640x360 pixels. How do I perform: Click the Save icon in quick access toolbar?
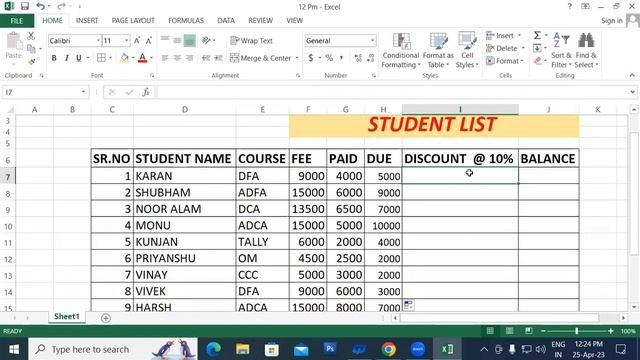24,6
